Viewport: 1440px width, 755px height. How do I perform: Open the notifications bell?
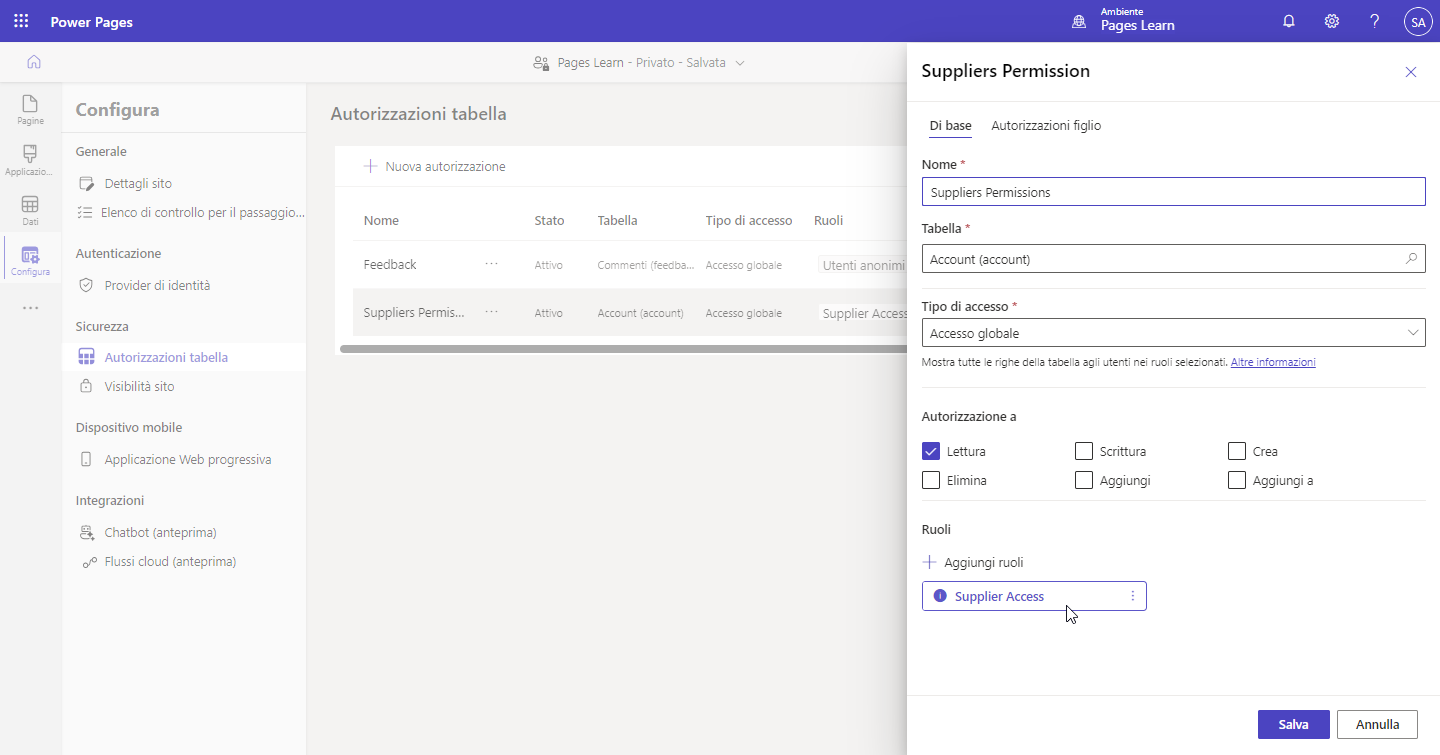(1289, 21)
